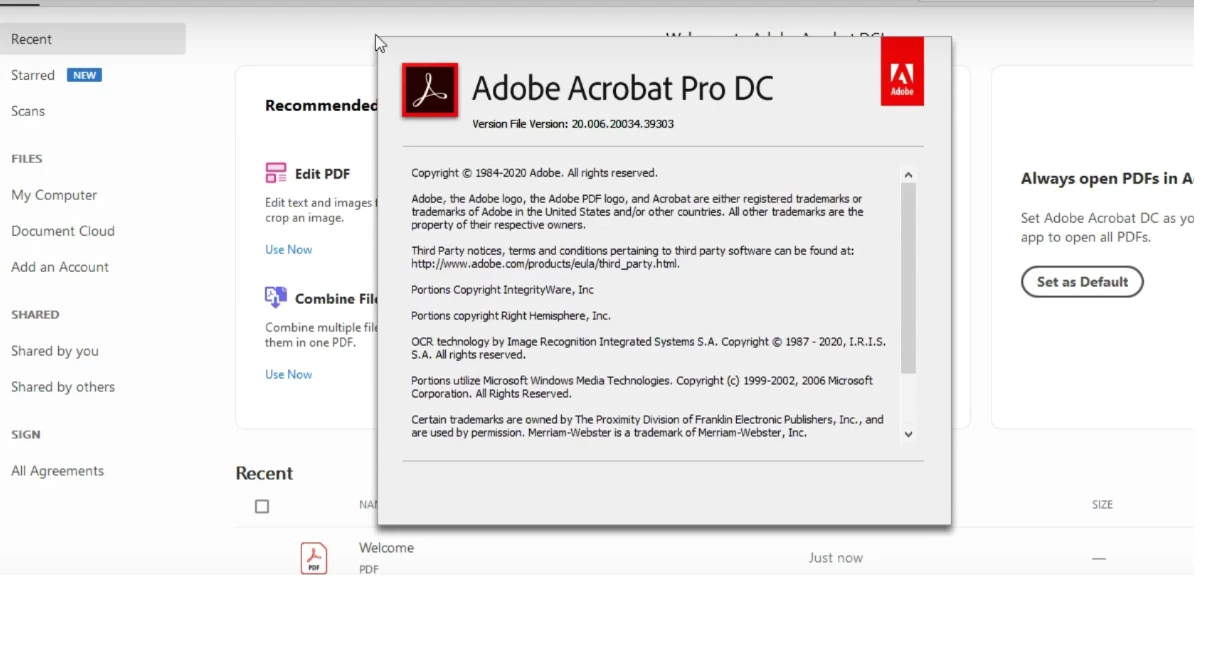Click the Recent heading above file list
The image size is (1212, 648).
(x=264, y=474)
